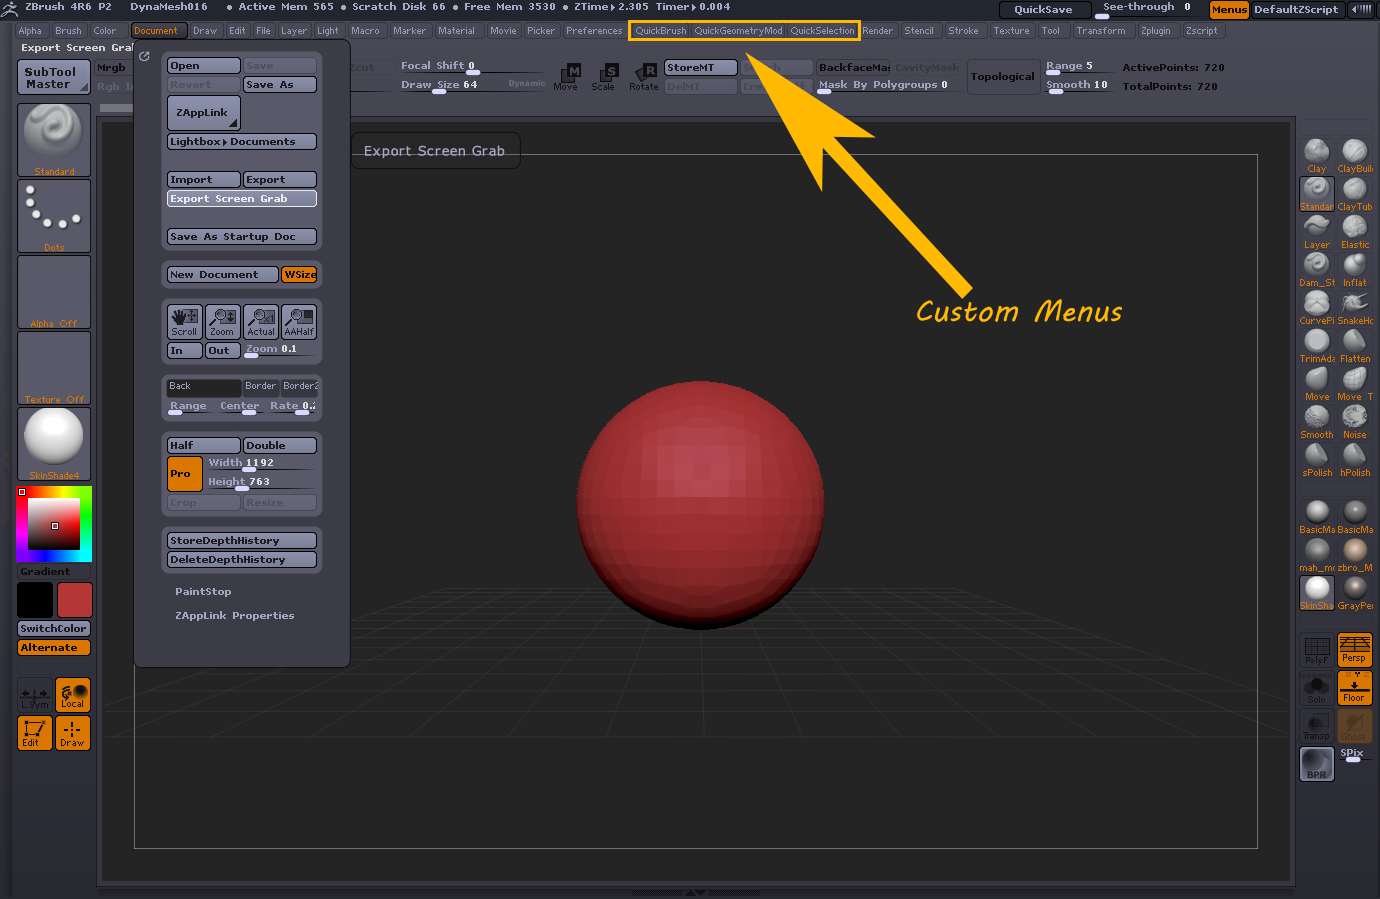
Task: Select the Smooth brush
Action: (1316, 418)
